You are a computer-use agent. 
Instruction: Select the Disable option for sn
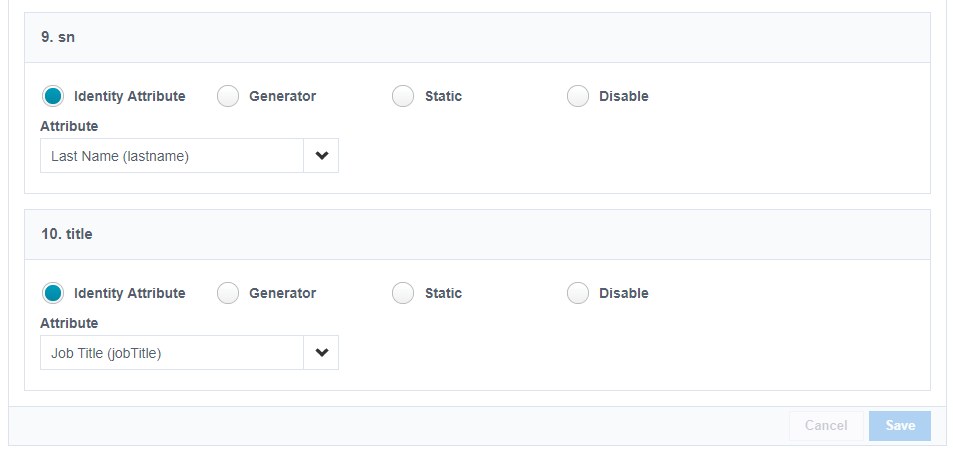pyautogui.click(x=578, y=96)
